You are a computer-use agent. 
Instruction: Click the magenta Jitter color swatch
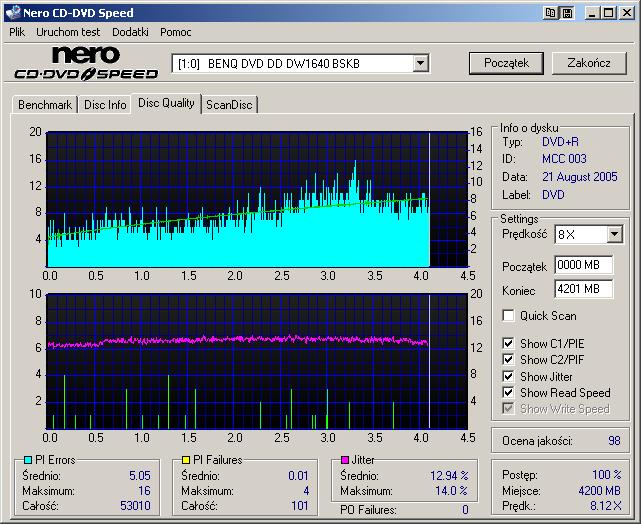(345, 460)
